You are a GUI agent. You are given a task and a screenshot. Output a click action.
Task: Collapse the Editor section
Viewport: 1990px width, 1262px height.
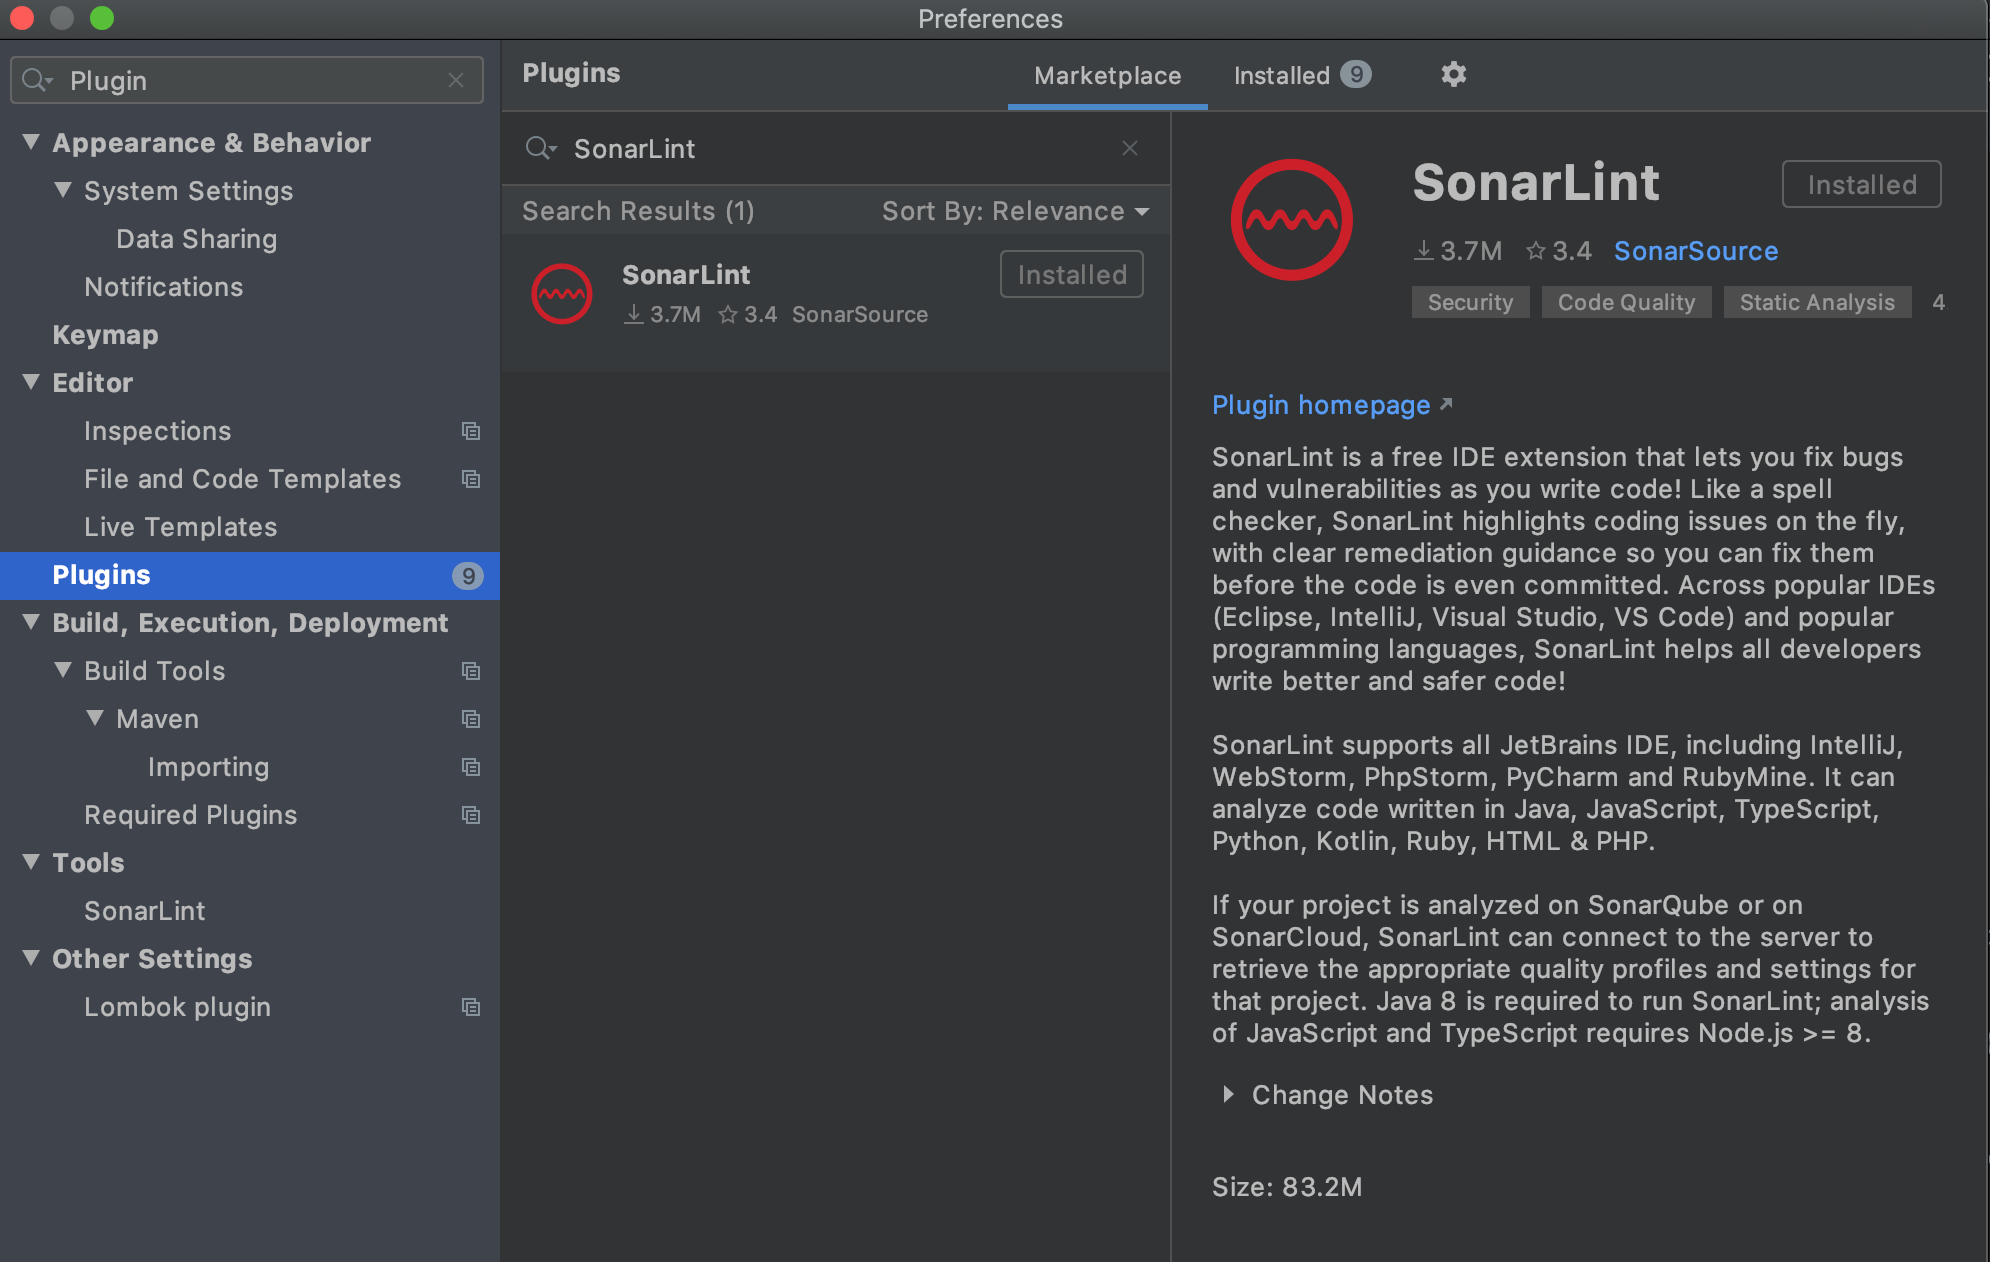tap(31, 382)
